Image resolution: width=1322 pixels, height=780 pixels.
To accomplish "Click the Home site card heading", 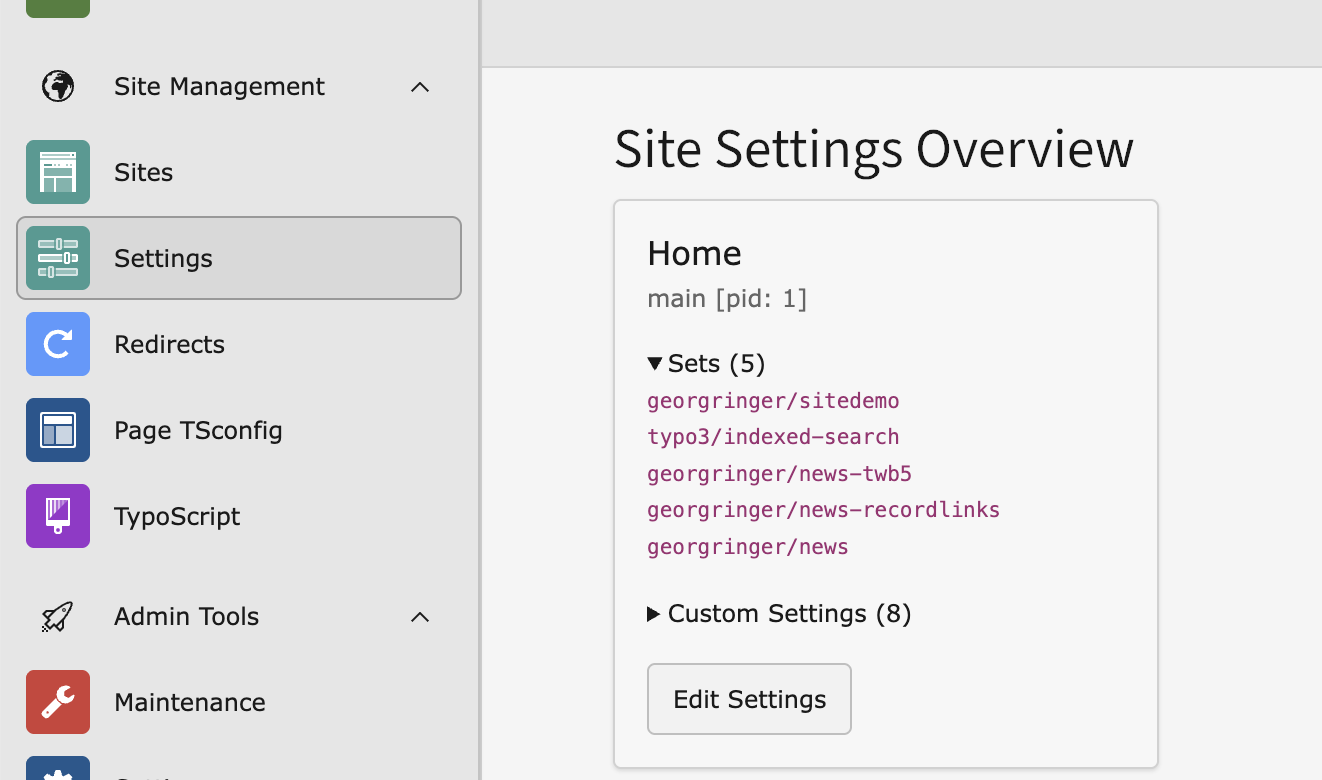I will (694, 254).
